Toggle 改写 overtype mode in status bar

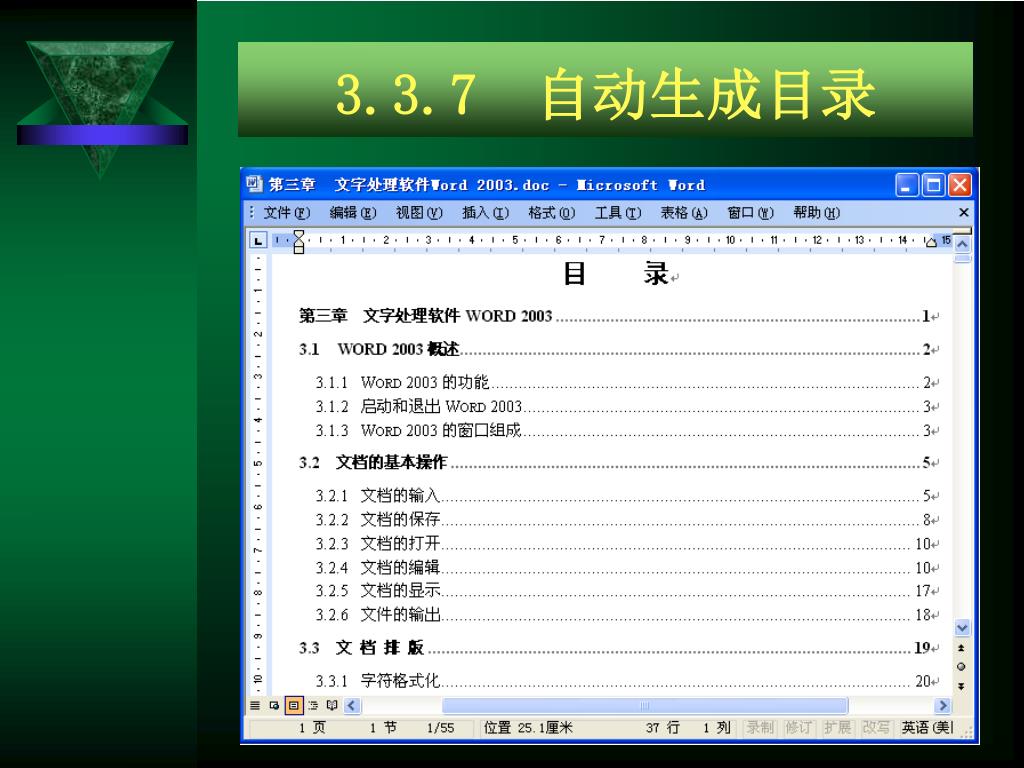coord(876,728)
